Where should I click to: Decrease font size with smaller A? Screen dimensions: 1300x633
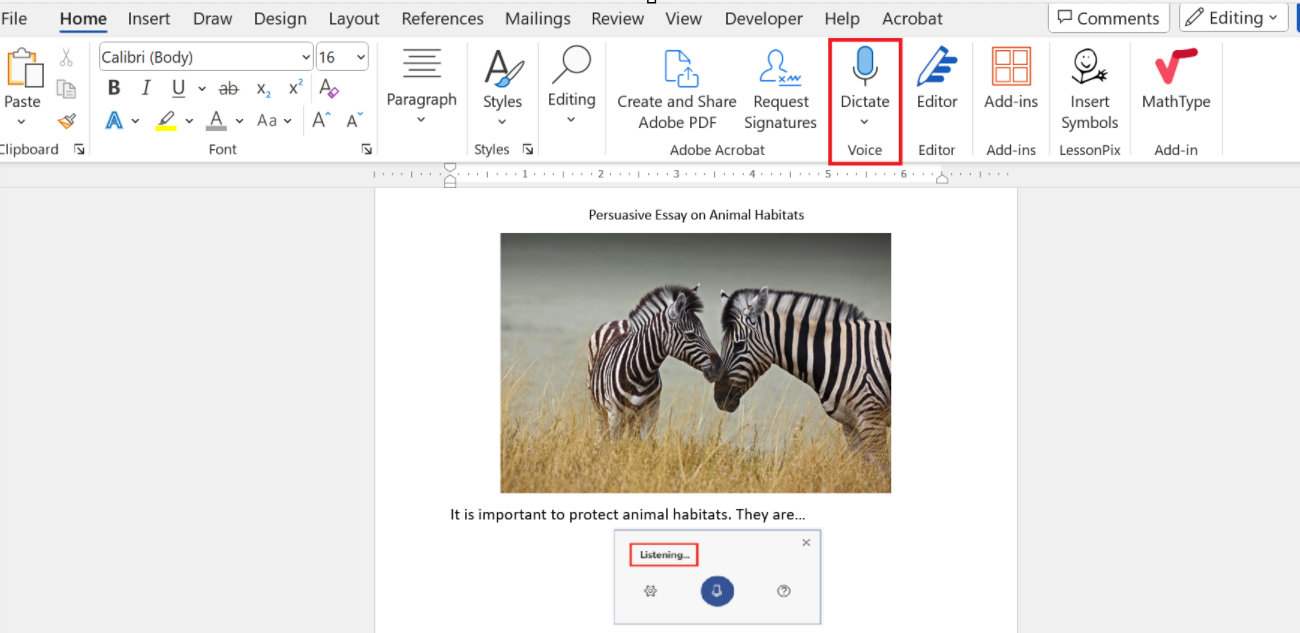(x=354, y=120)
